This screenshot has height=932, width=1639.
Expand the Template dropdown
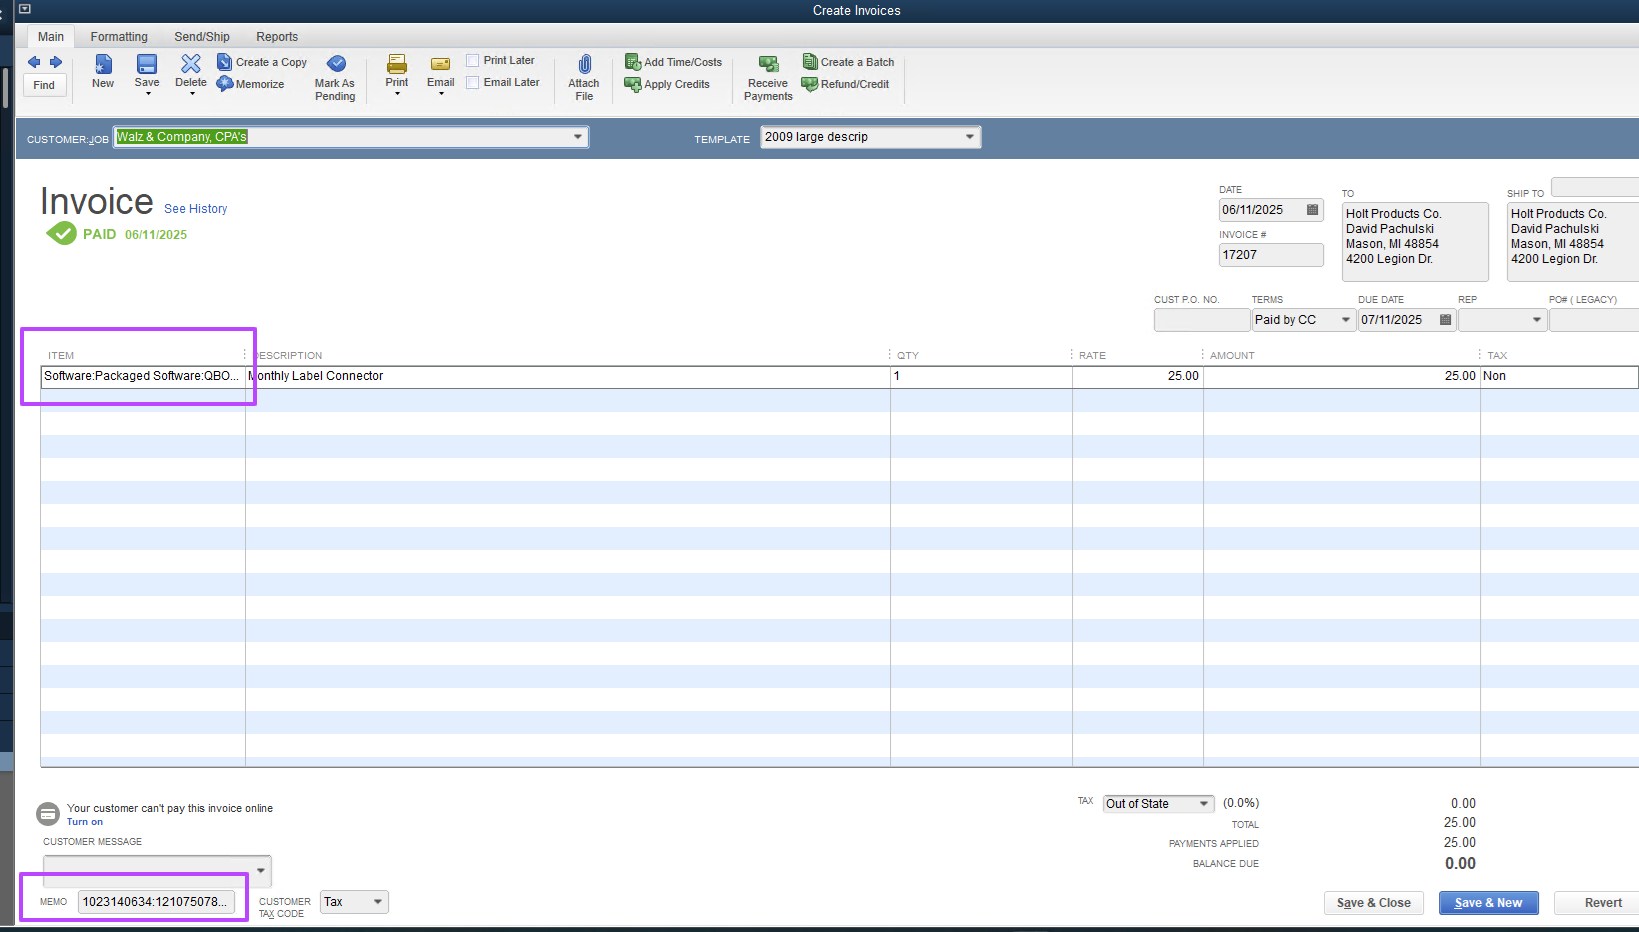[969, 137]
